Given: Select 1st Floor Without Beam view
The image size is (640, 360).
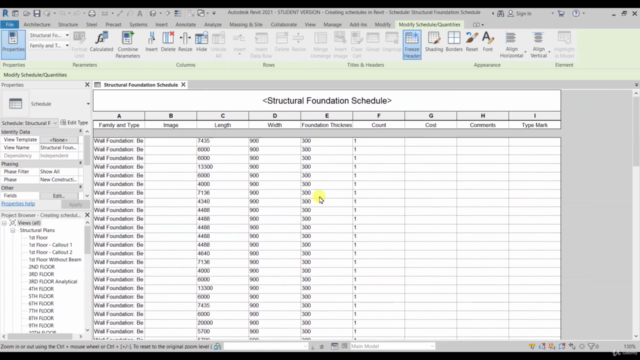Looking at the screenshot, I should (55, 260).
